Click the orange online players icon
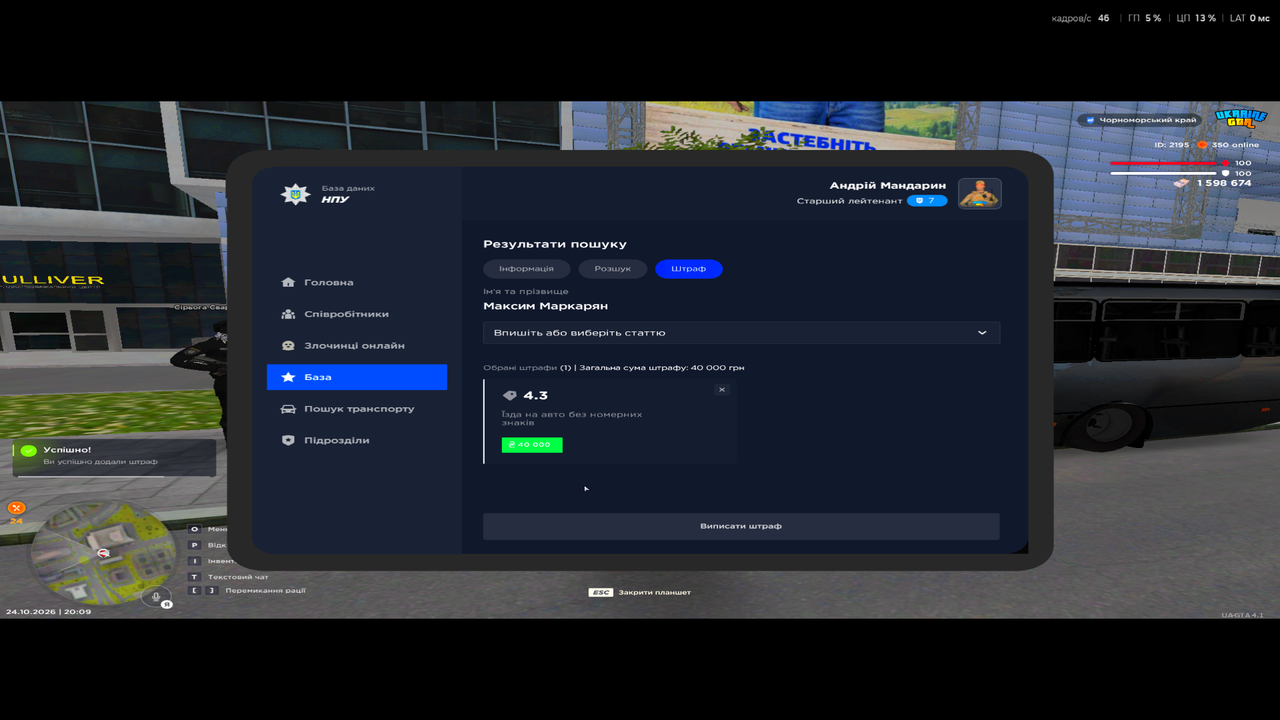This screenshot has width=1280, height=720. tap(1203, 145)
